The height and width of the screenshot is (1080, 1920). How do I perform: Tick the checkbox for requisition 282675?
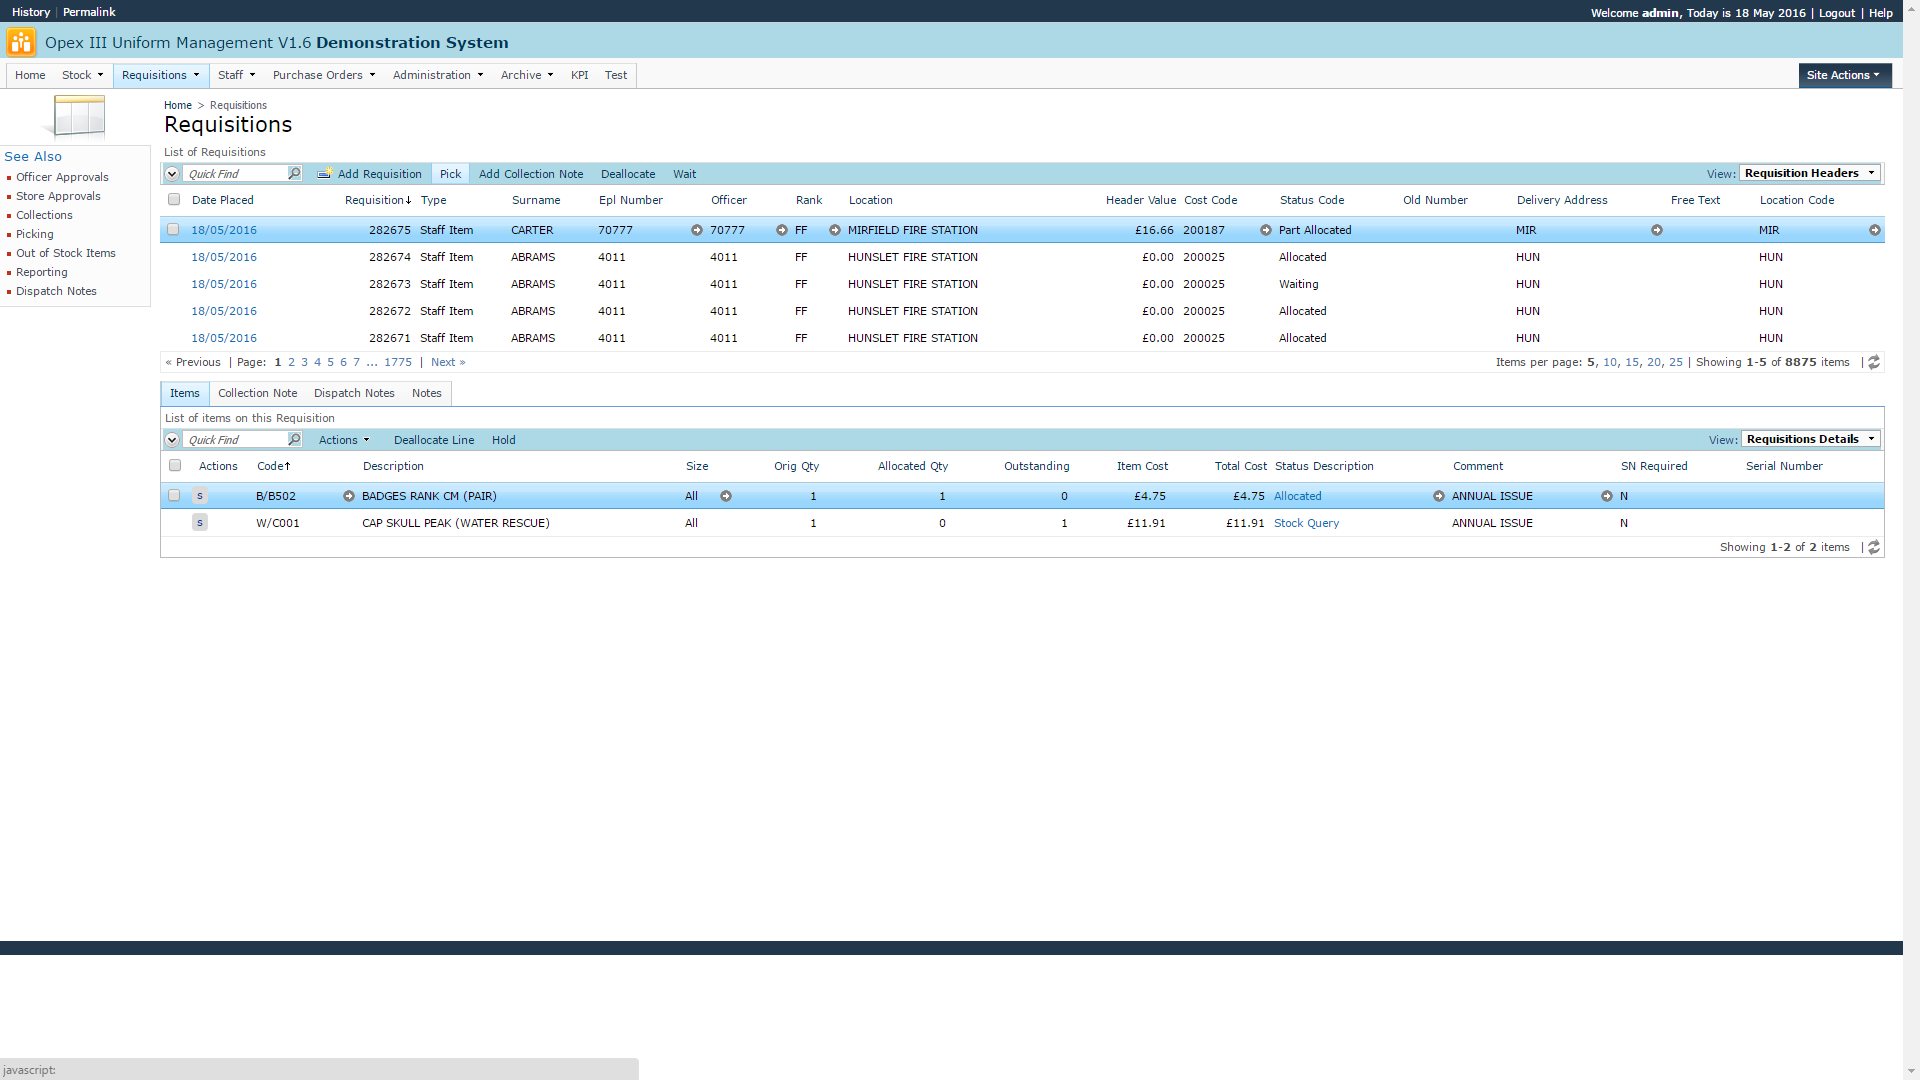point(173,230)
